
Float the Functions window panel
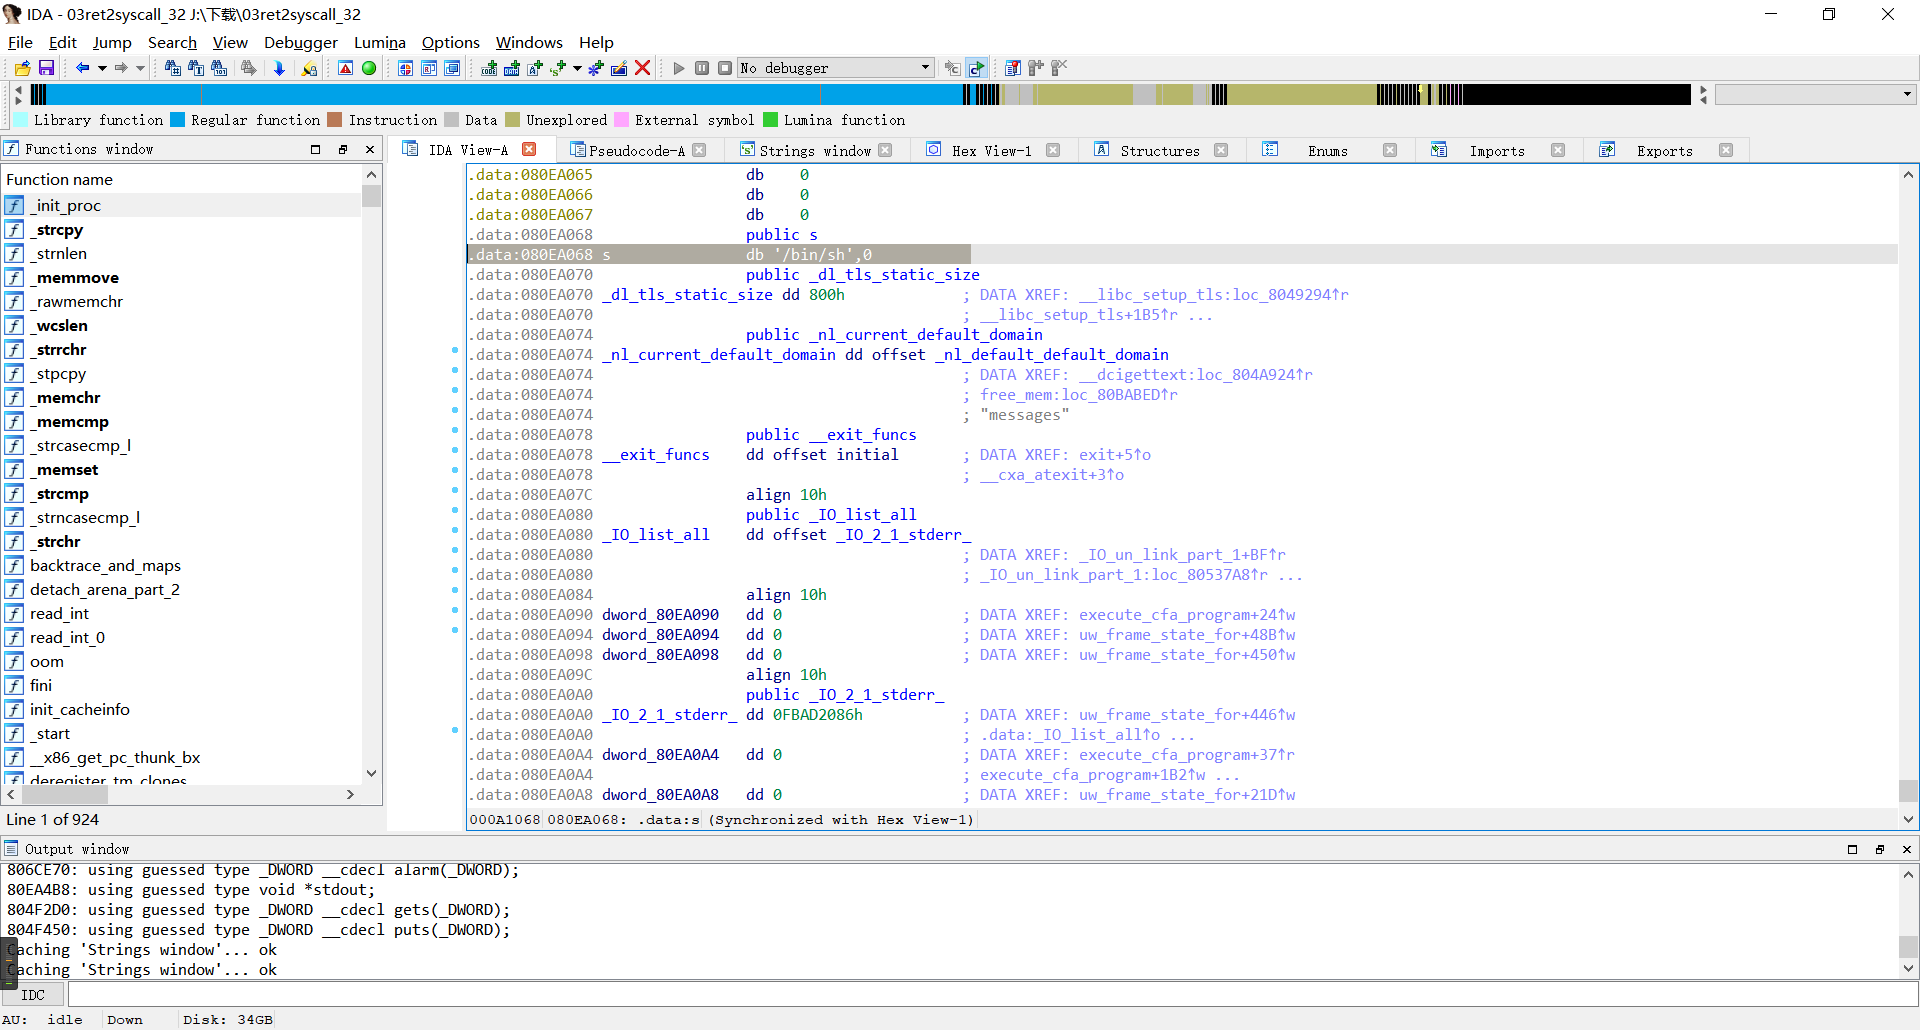pos(343,149)
